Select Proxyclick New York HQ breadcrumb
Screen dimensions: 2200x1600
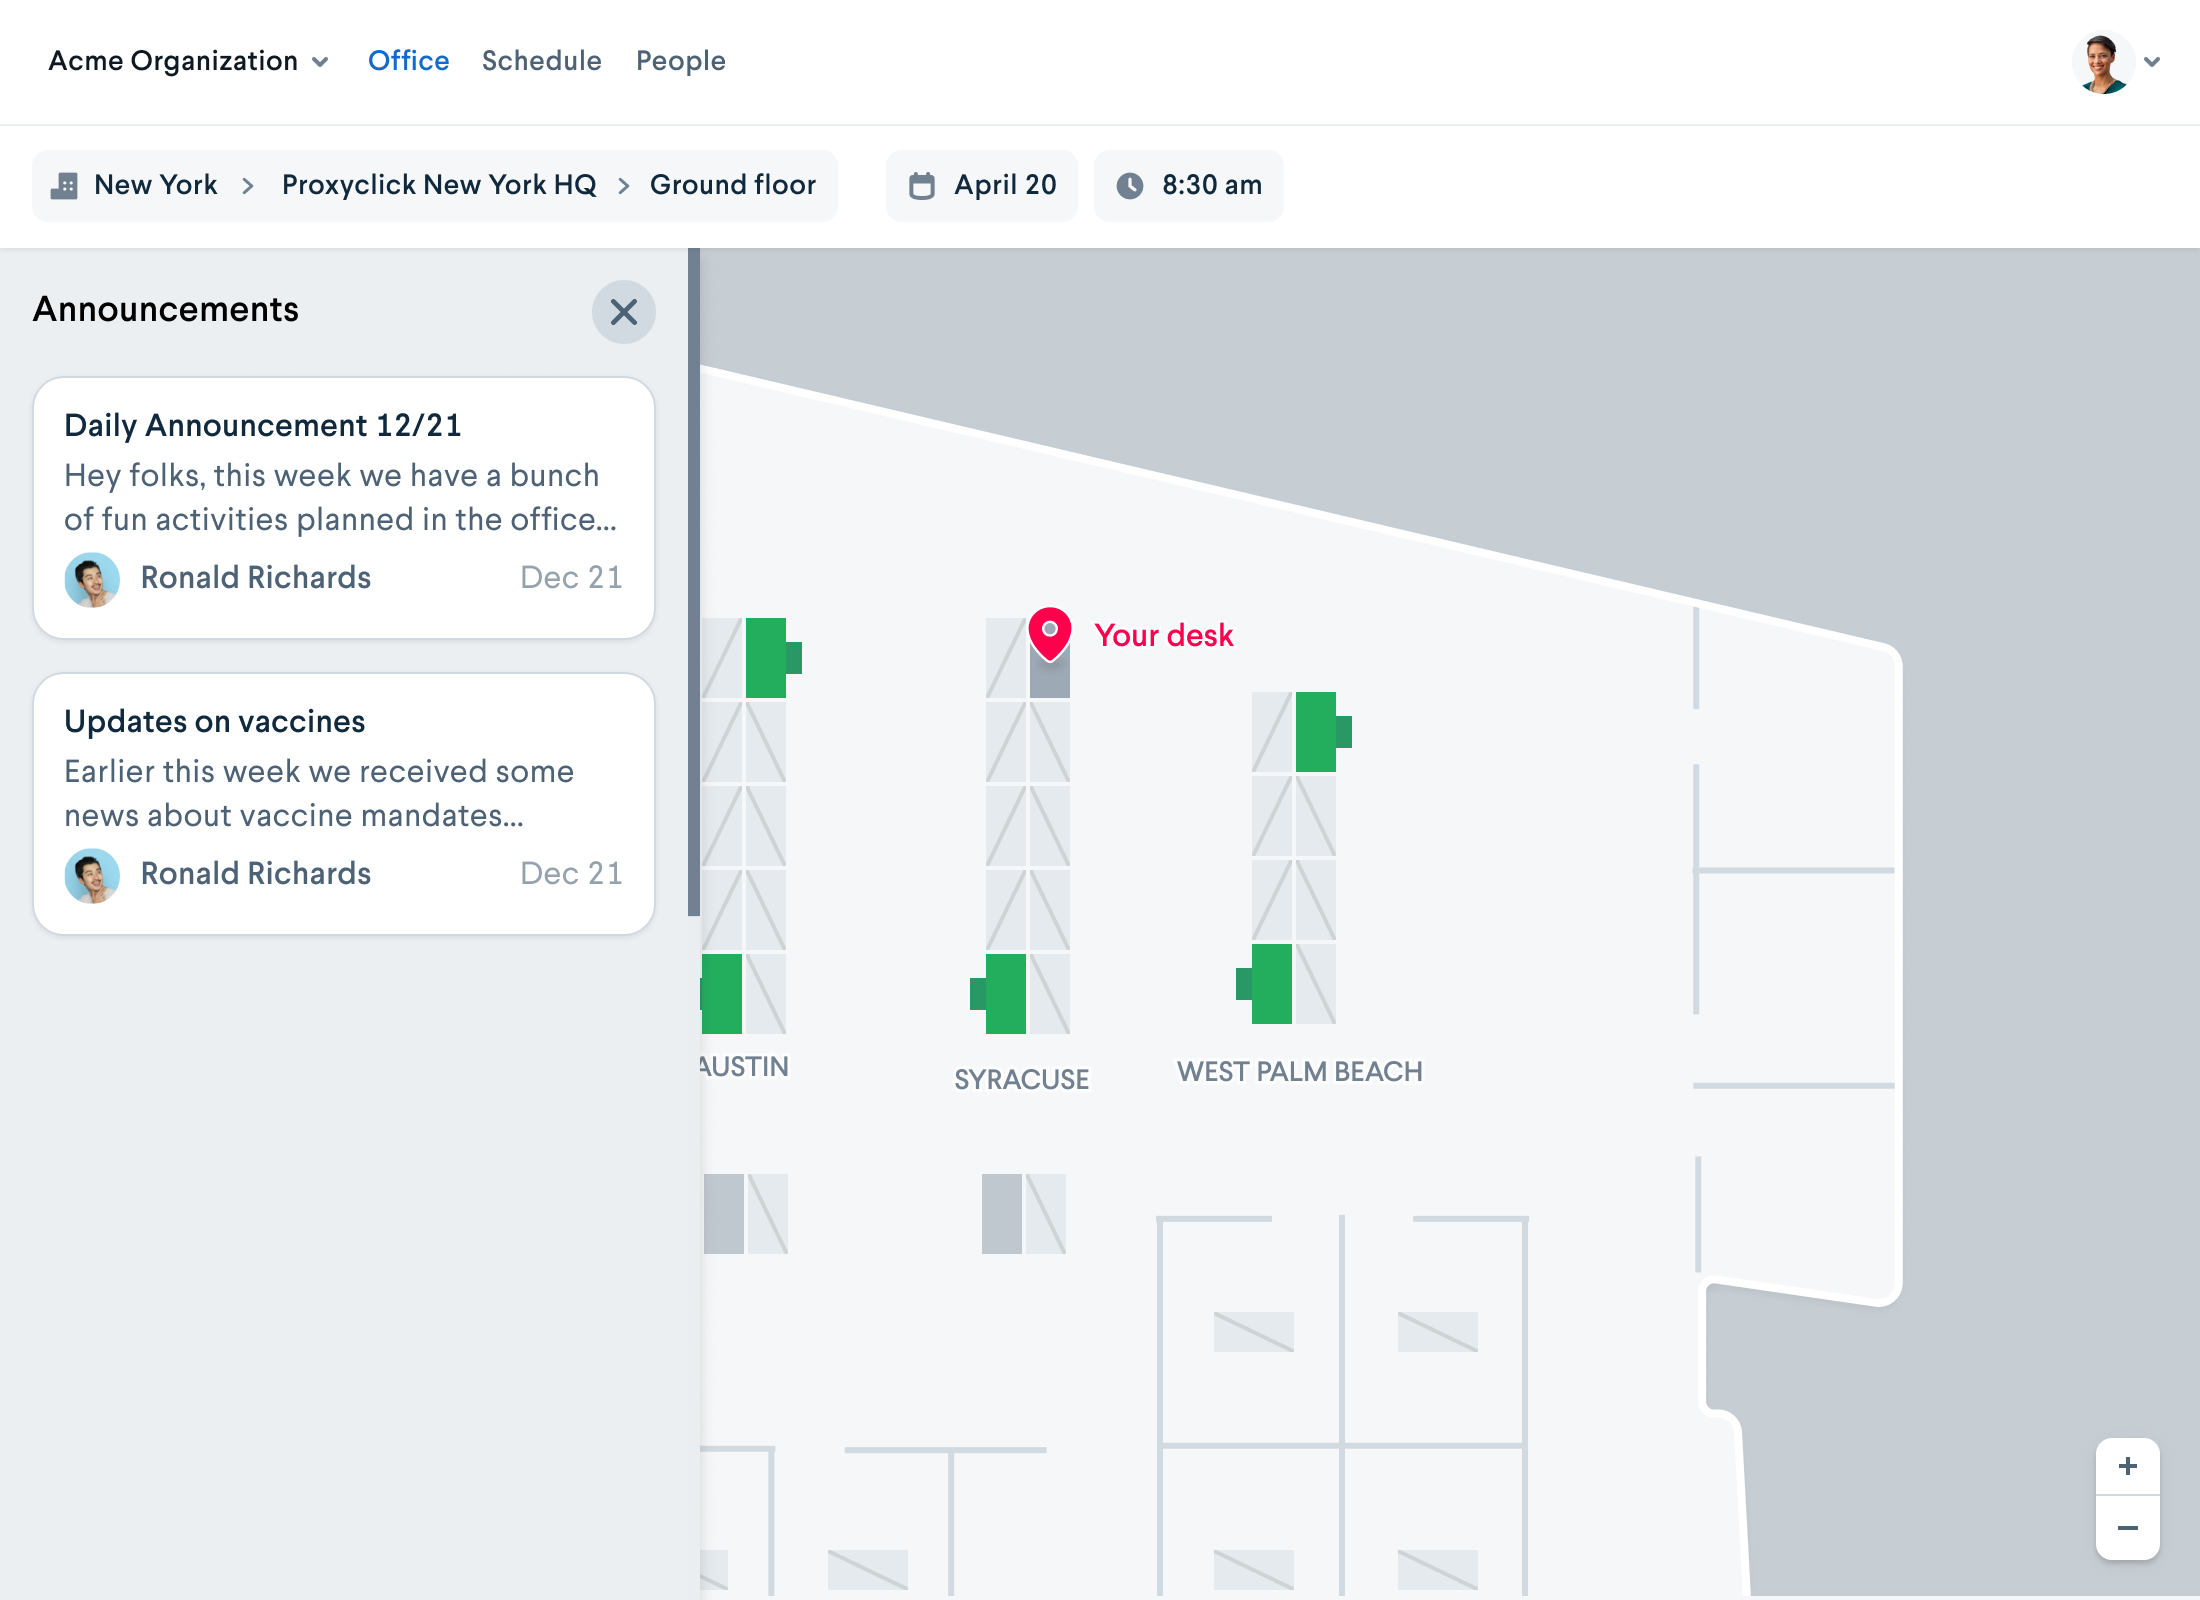pos(438,185)
